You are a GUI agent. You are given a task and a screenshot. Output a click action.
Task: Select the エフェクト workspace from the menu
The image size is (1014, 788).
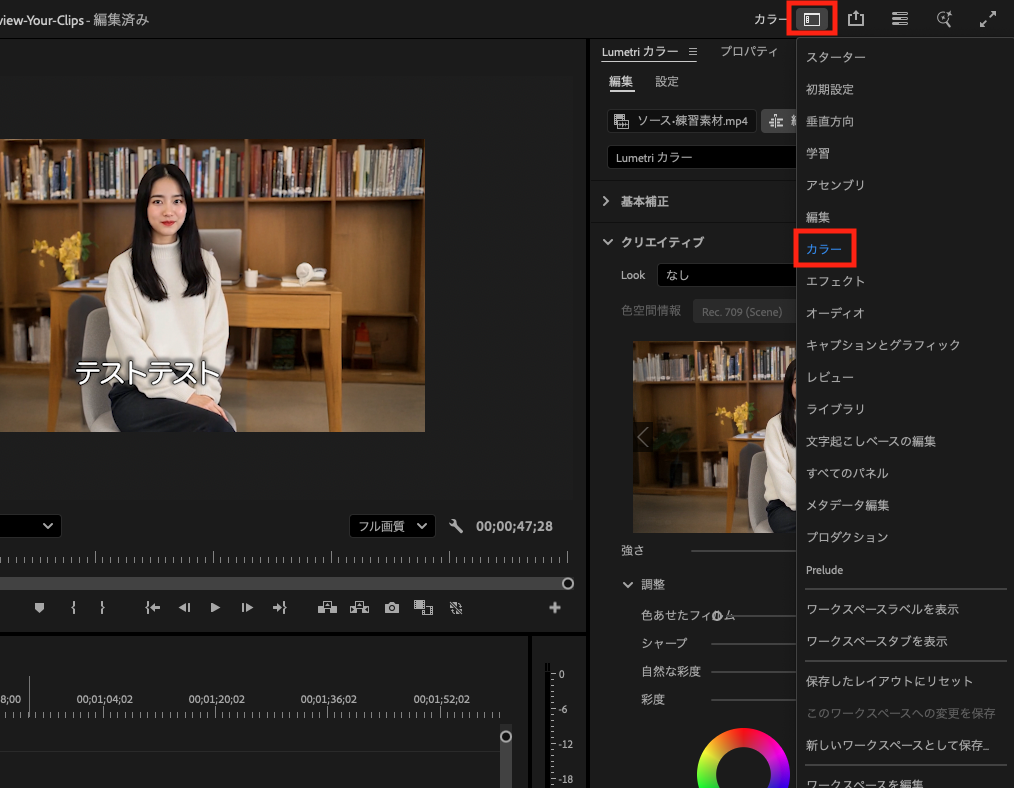[835, 281]
